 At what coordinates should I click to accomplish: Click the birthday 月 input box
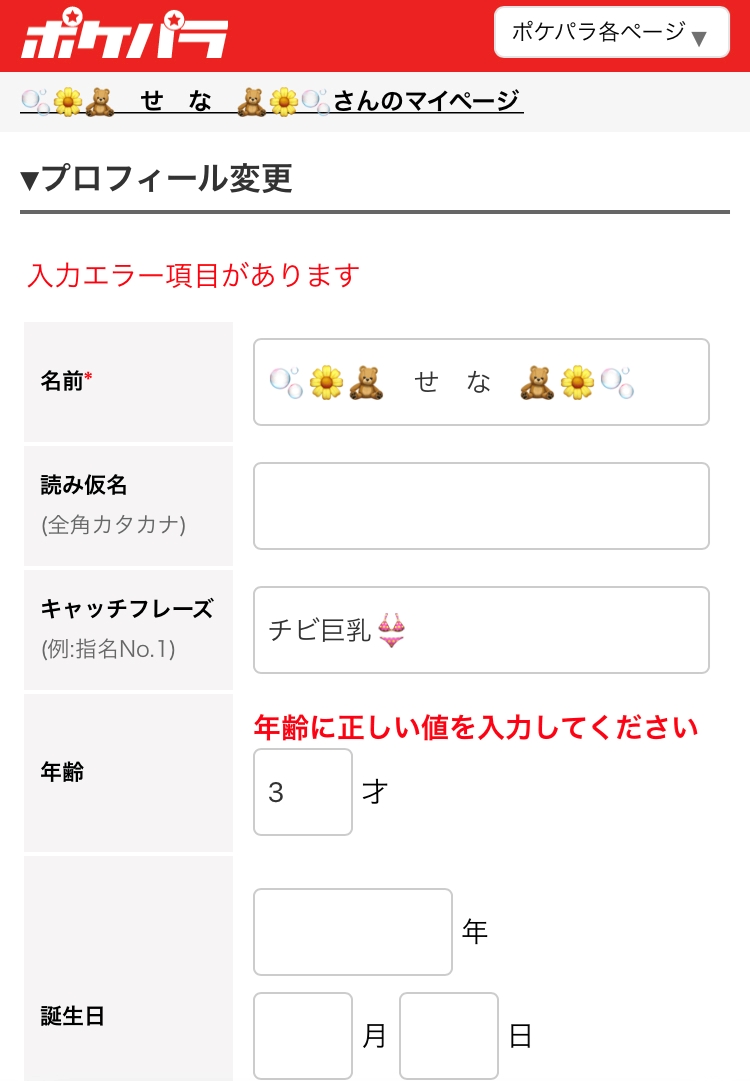point(303,1035)
